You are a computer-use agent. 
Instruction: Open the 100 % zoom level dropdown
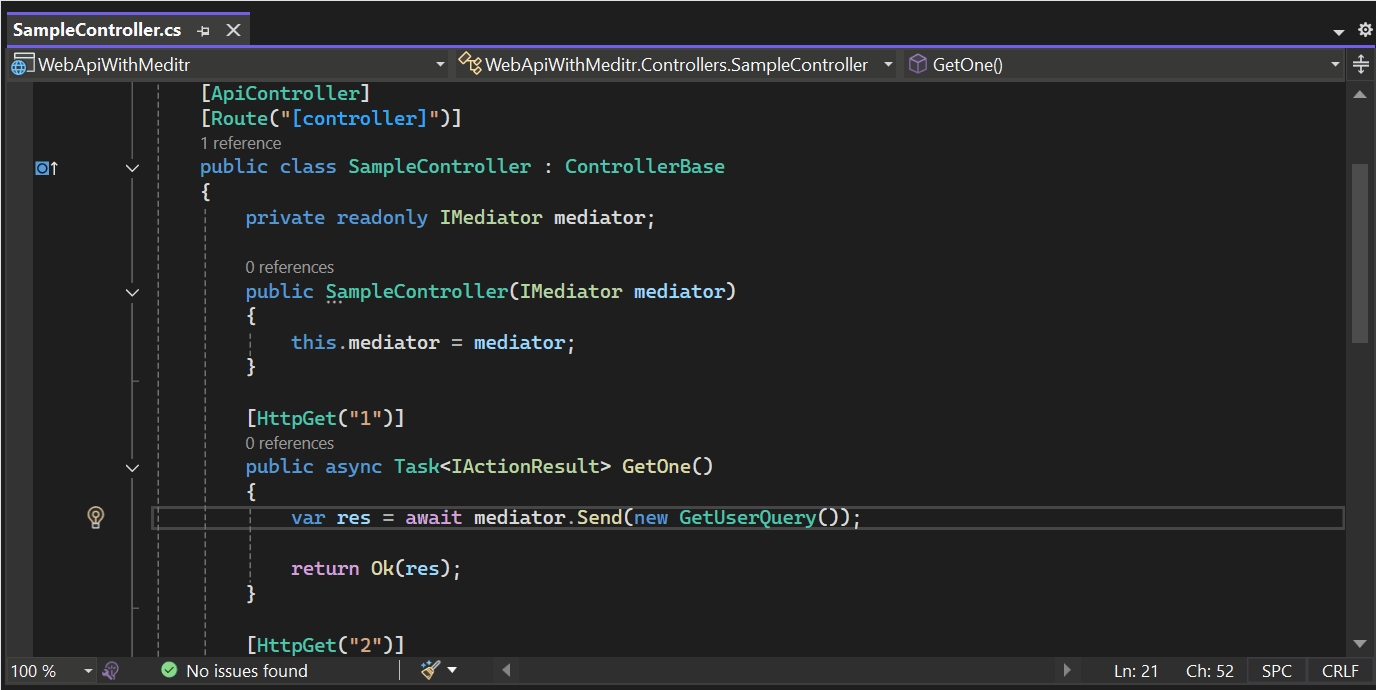click(88, 671)
